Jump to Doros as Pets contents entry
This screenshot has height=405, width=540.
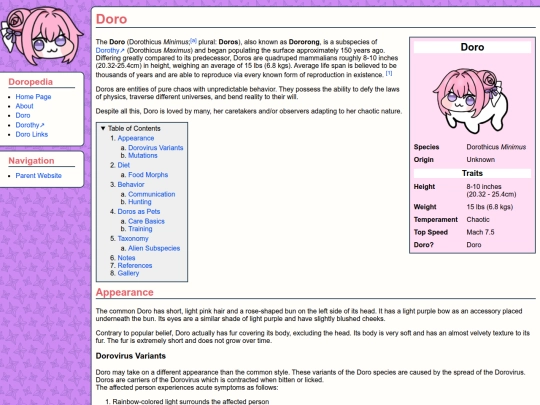(x=139, y=211)
